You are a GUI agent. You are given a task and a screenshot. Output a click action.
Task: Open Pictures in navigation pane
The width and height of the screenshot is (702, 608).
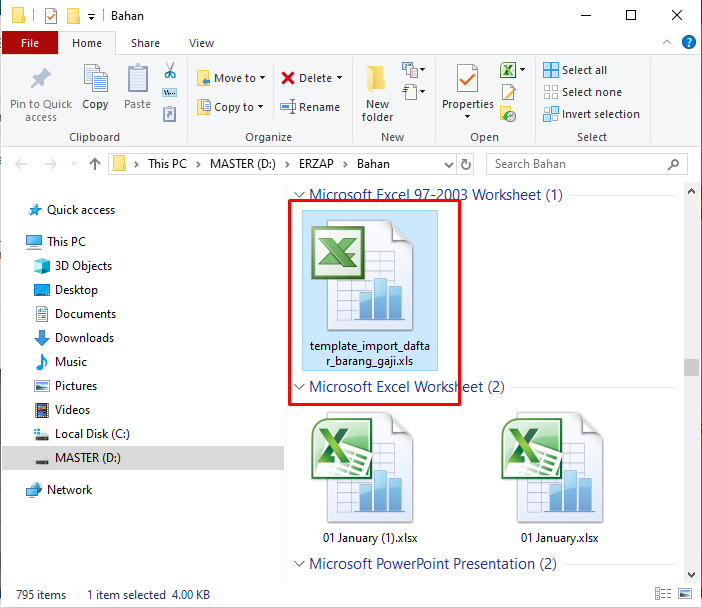(66, 385)
